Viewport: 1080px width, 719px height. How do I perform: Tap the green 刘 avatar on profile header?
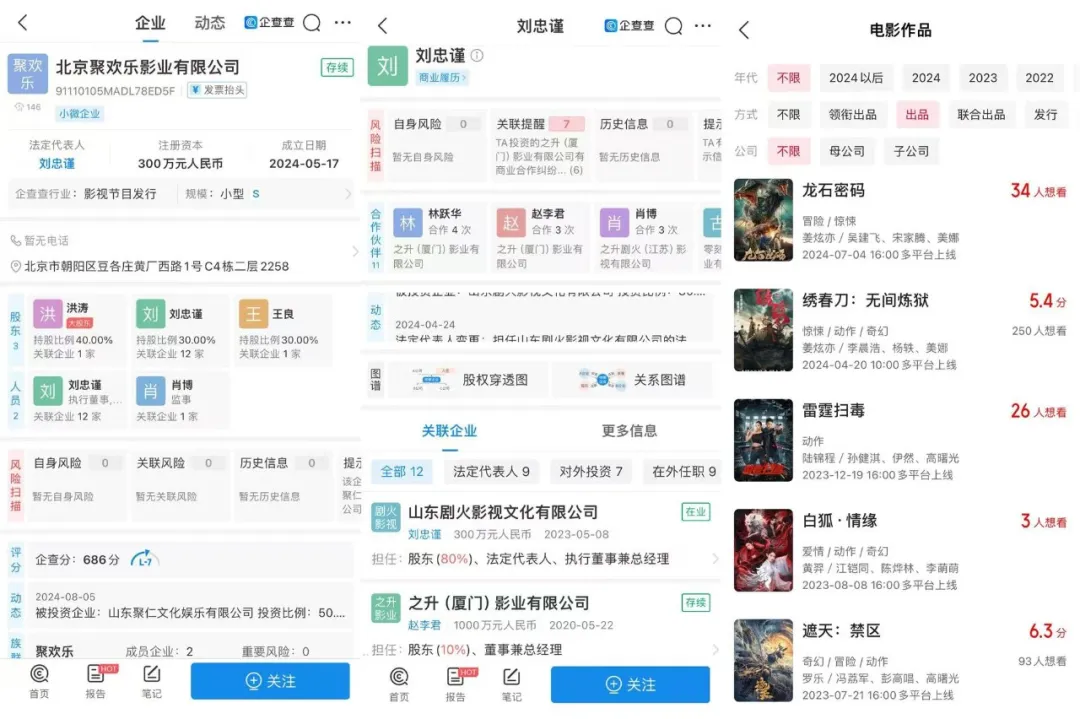point(387,66)
